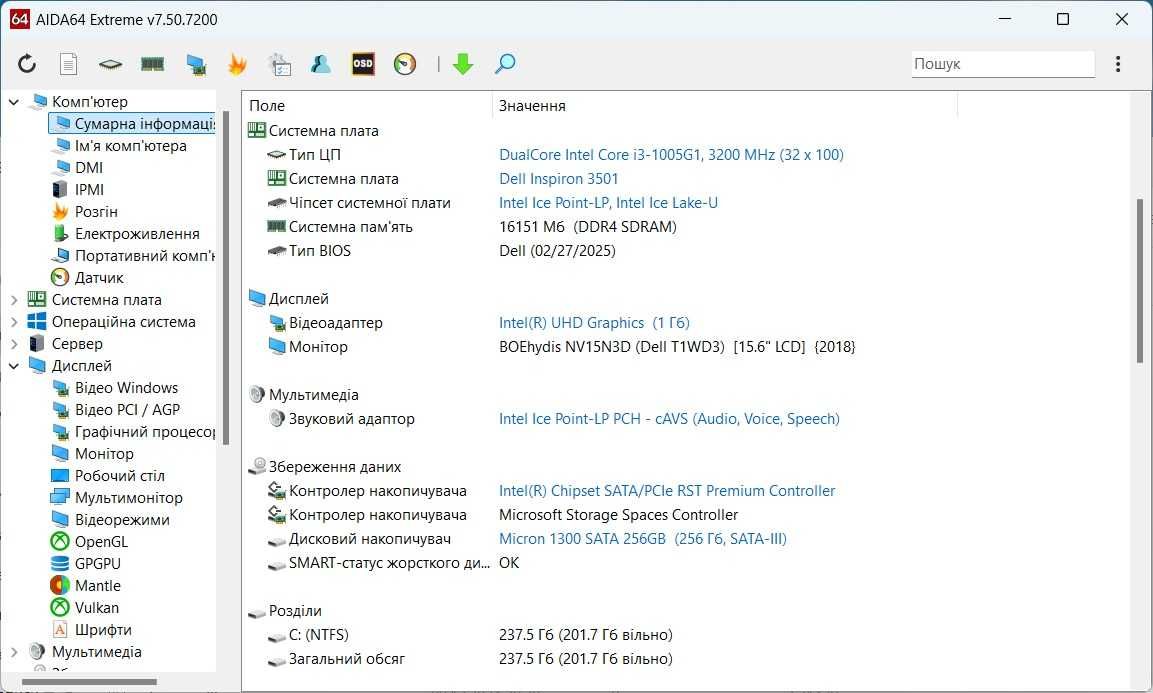Click the tree pane horizontal scrollbar

tap(89, 682)
